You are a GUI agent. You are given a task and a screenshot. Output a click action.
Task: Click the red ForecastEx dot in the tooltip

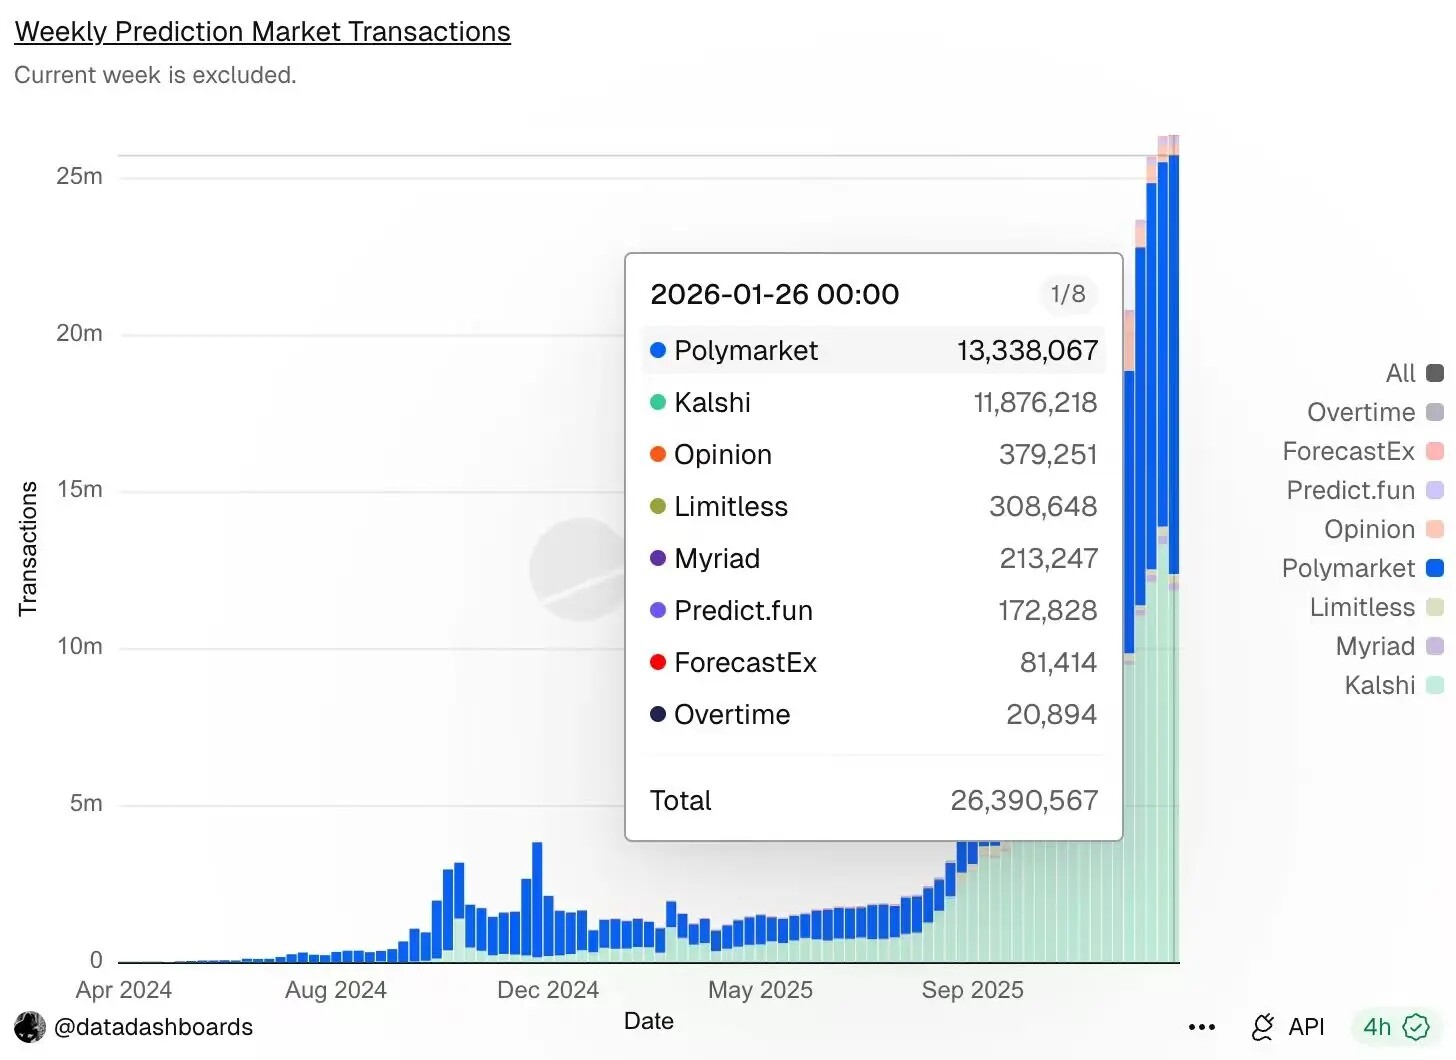(657, 662)
